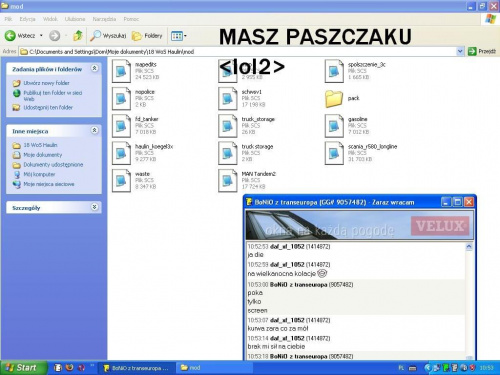Image resolution: width=500 pixels, height=375 pixels.
Task: Click the first quick launch icon
Action: point(58,368)
